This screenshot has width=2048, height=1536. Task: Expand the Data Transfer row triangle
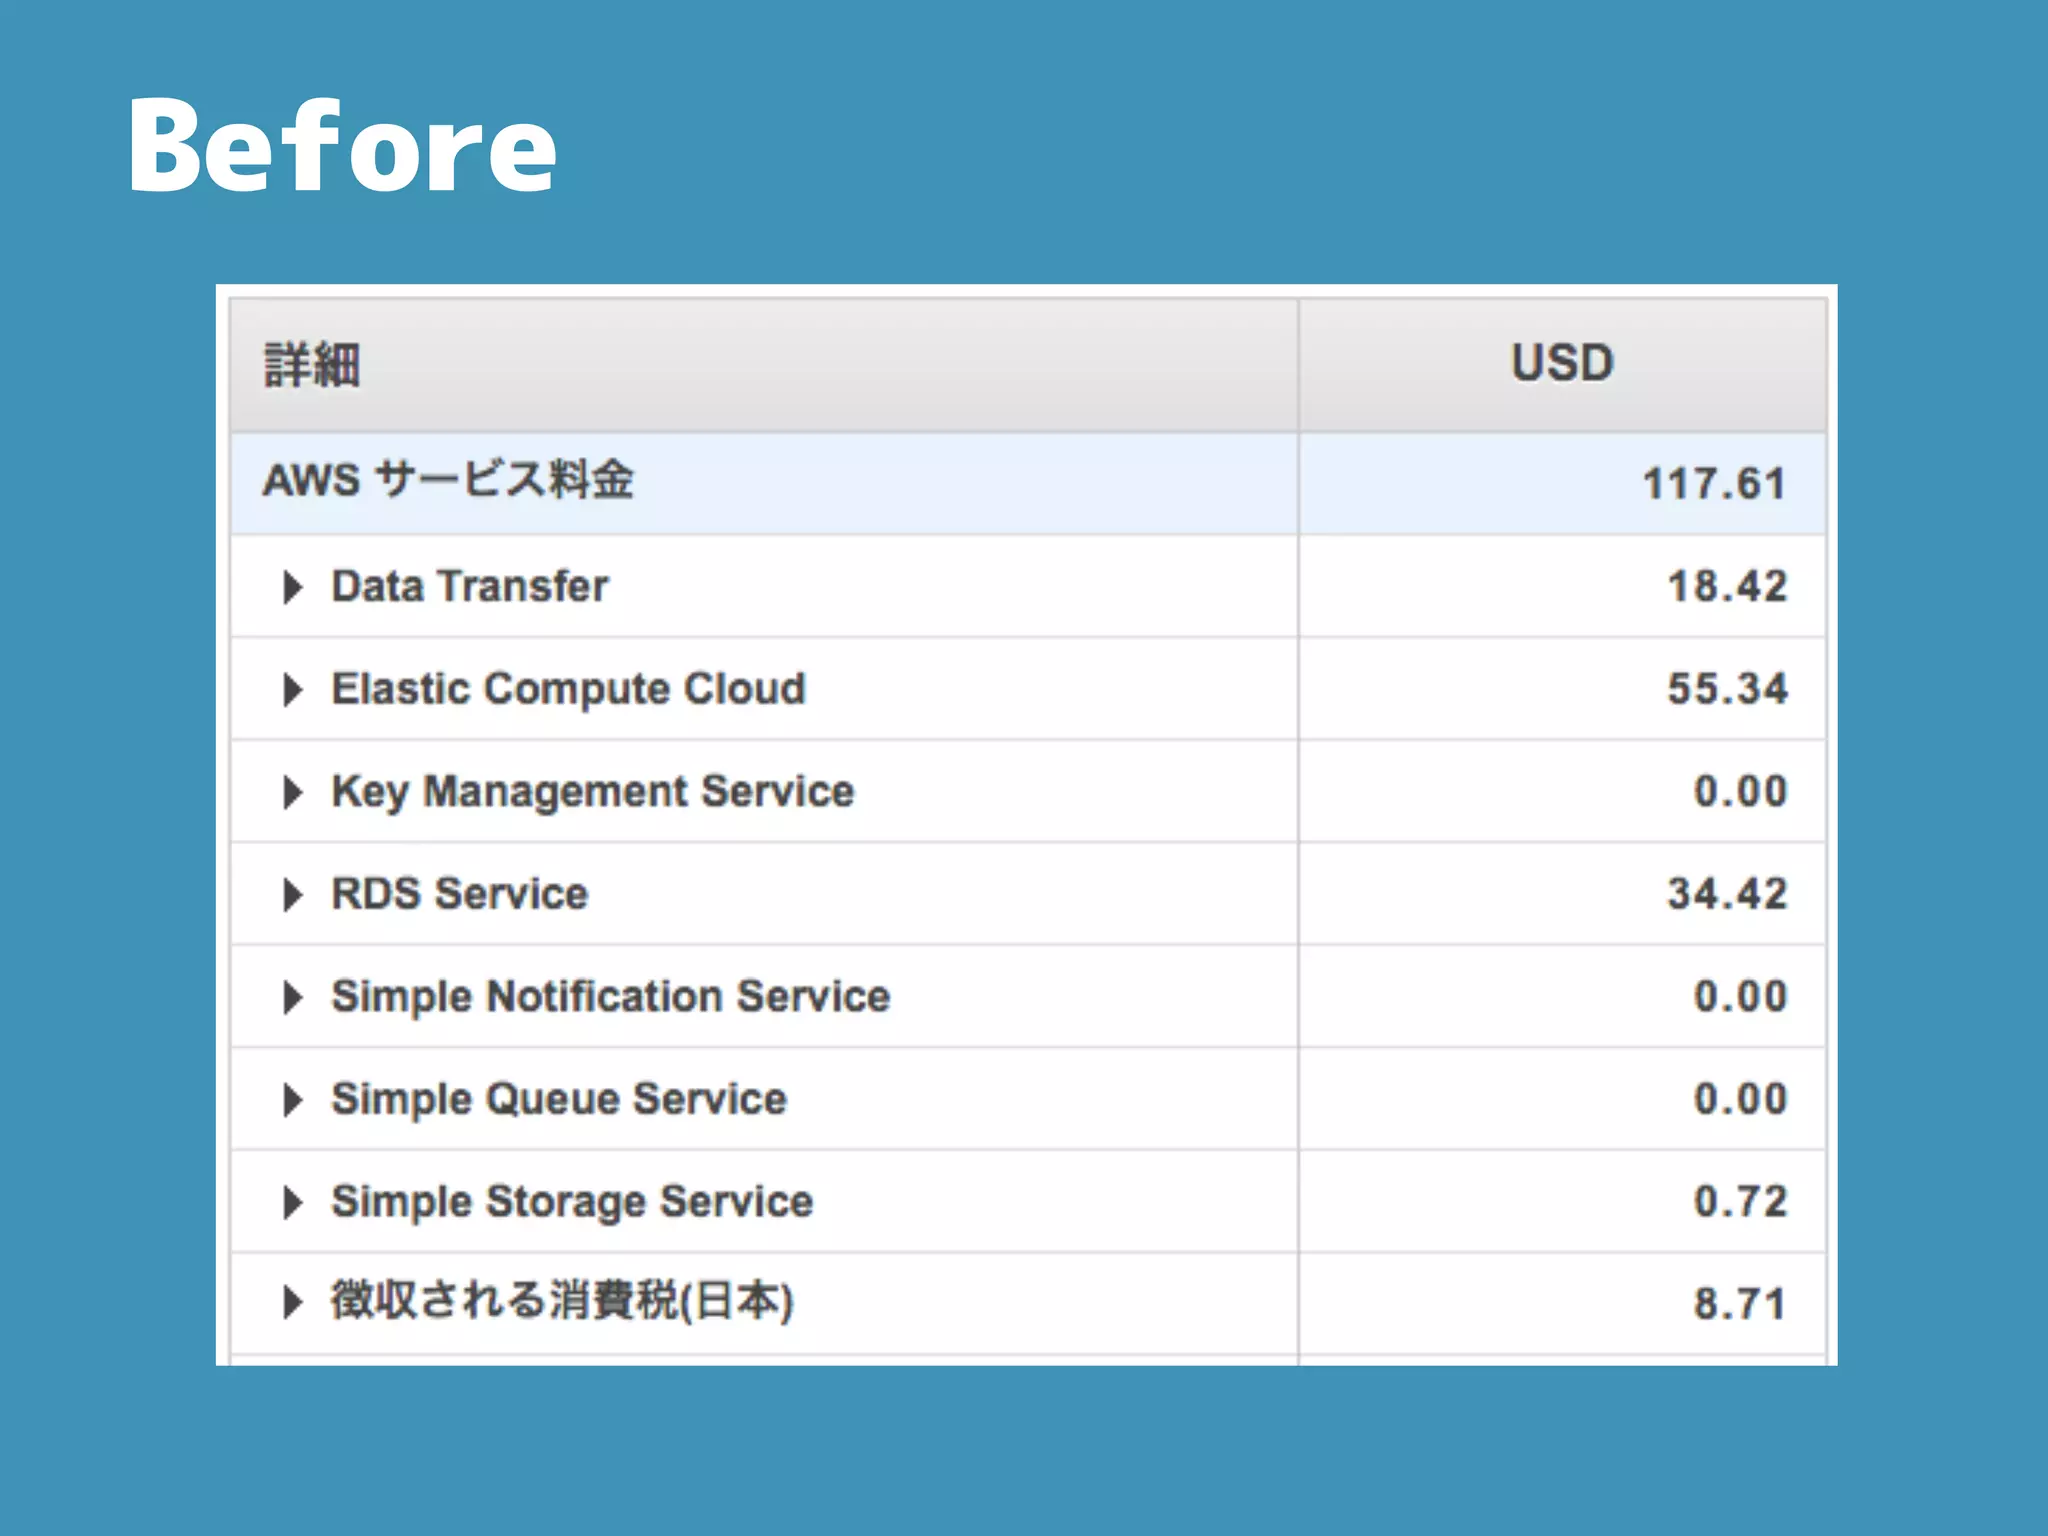292,587
